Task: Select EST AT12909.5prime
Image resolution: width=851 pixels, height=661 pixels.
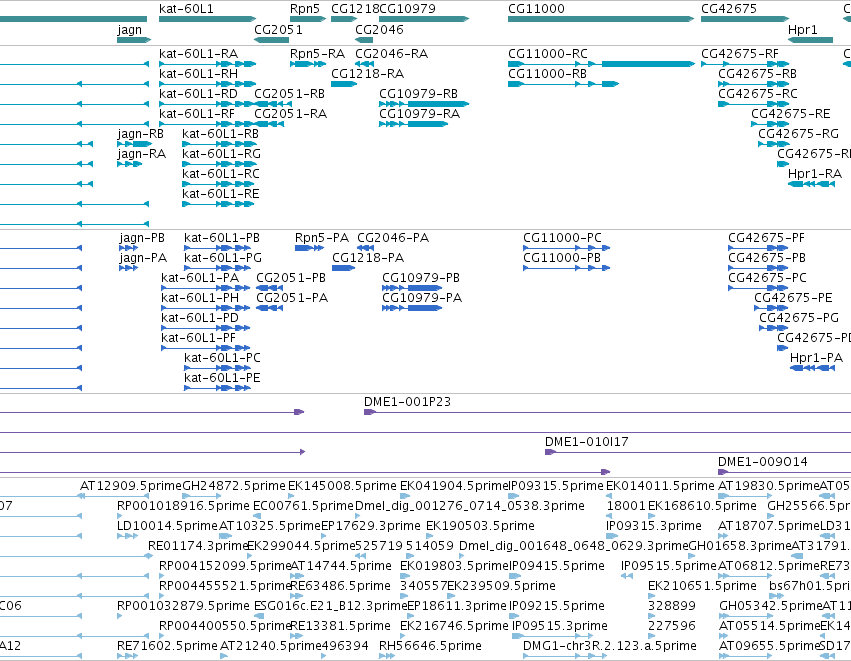Action: coord(131,486)
